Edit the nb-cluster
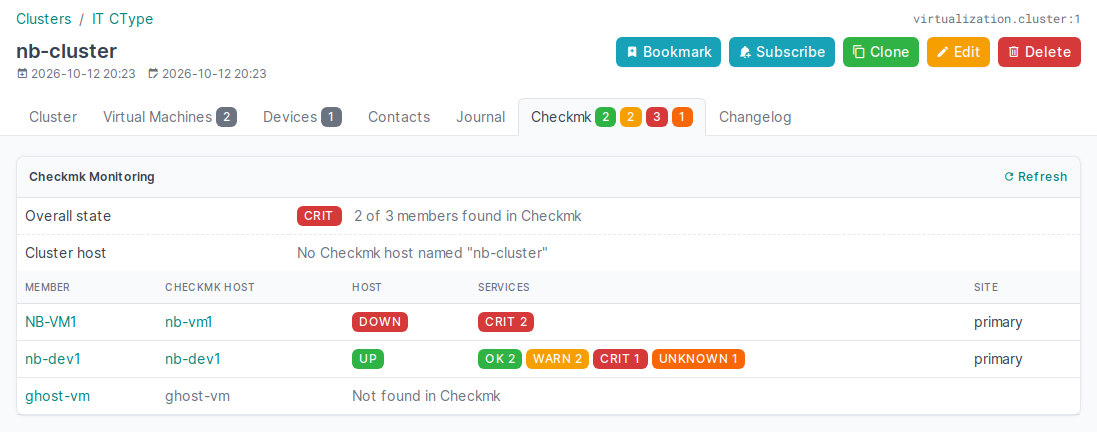The width and height of the screenshot is (1097, 432). click(958, 52)
